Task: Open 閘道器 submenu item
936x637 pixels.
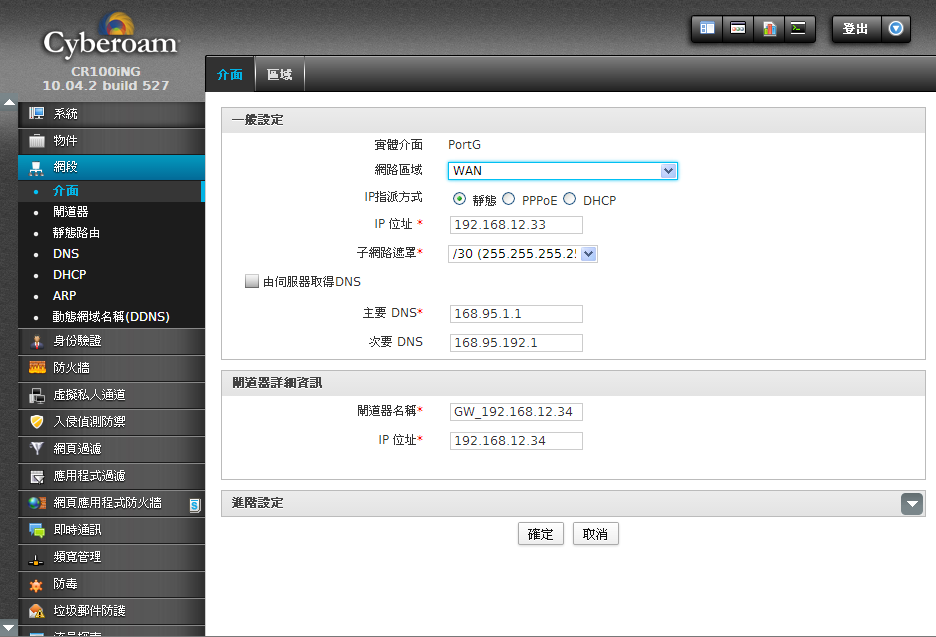Action: pos(70,212)
